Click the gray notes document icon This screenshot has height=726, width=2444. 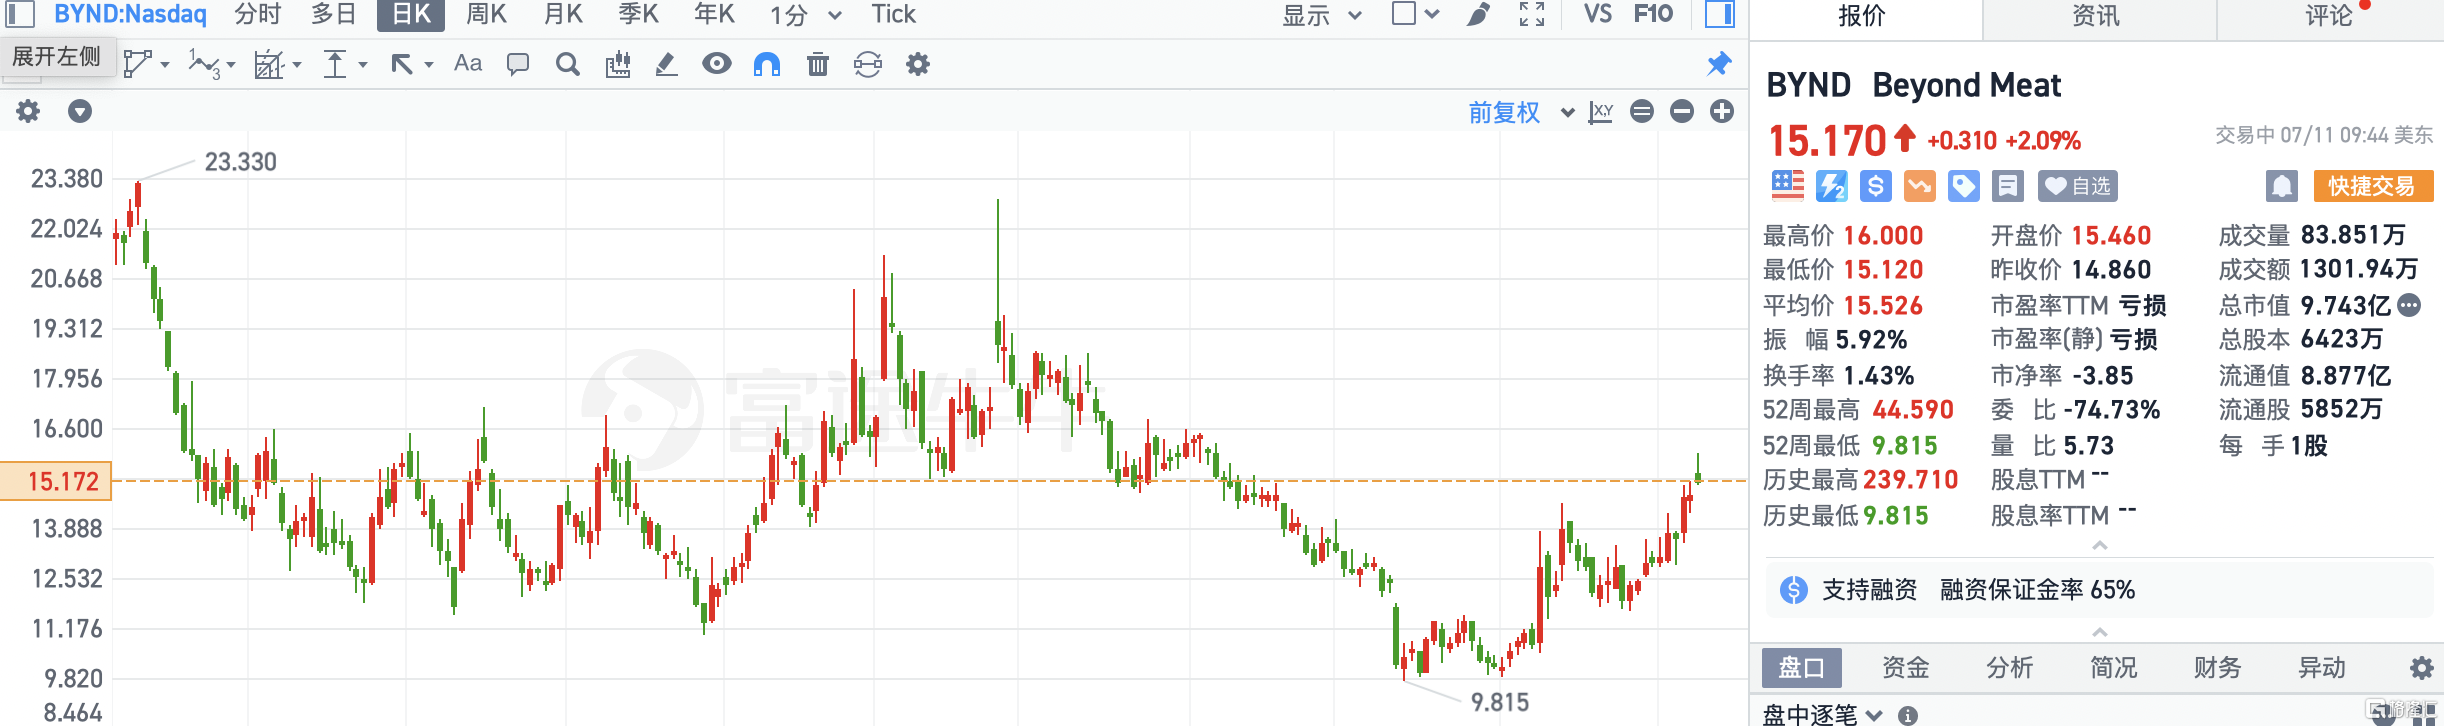point(2008,186)
